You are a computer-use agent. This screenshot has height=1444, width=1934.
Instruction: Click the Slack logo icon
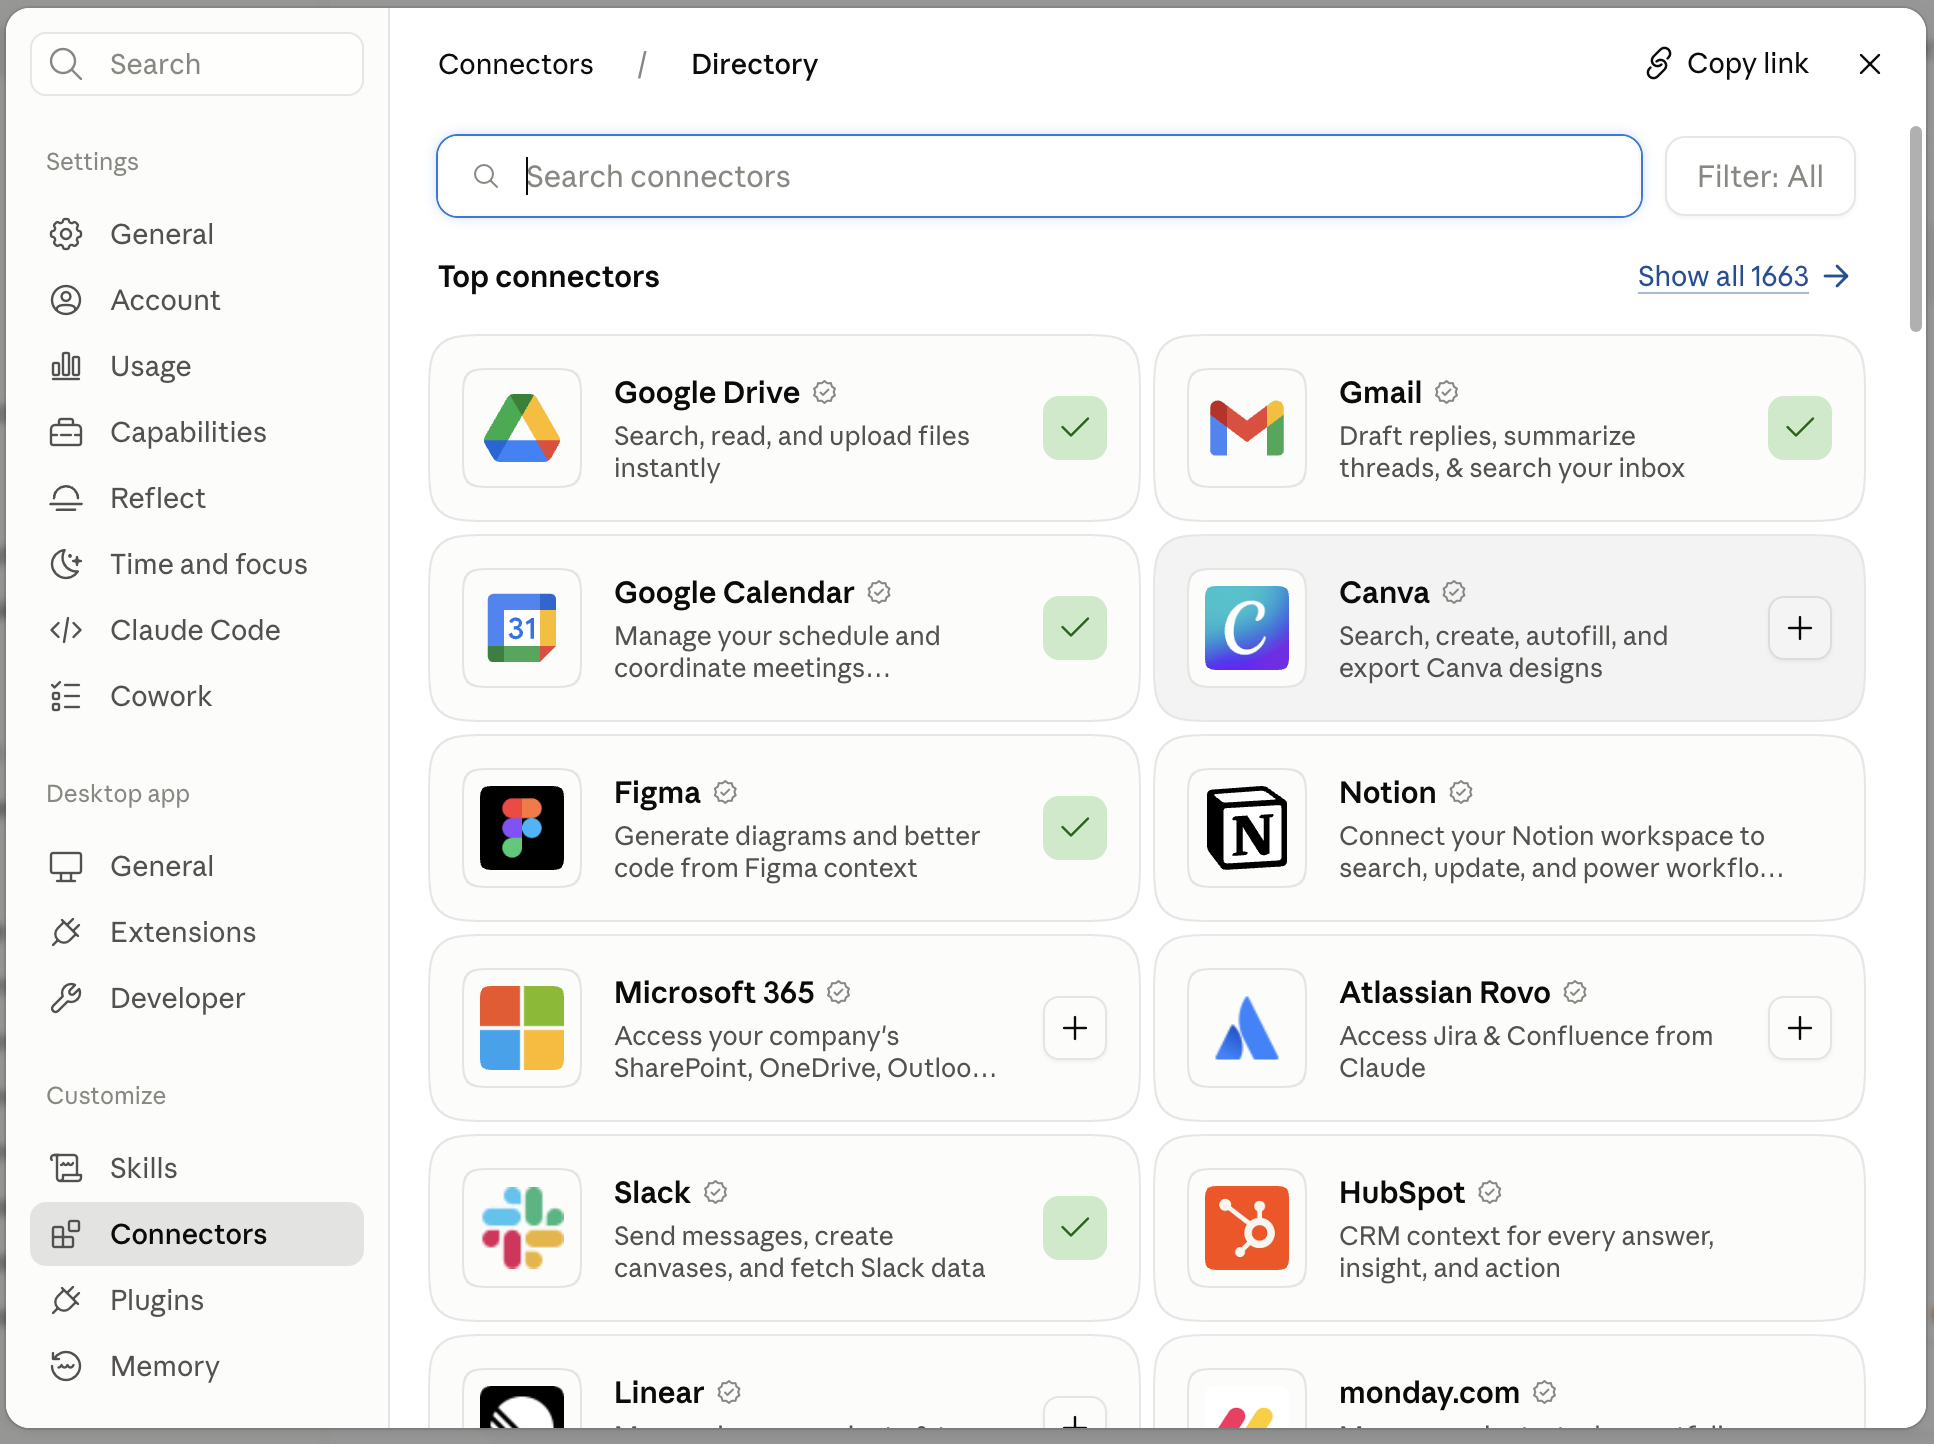pos(522,1228)
